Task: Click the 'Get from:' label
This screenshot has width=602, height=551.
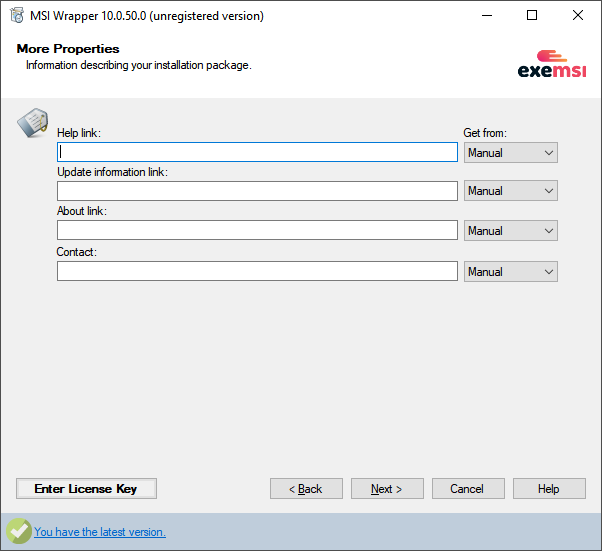Action: [x=485, y=133]
